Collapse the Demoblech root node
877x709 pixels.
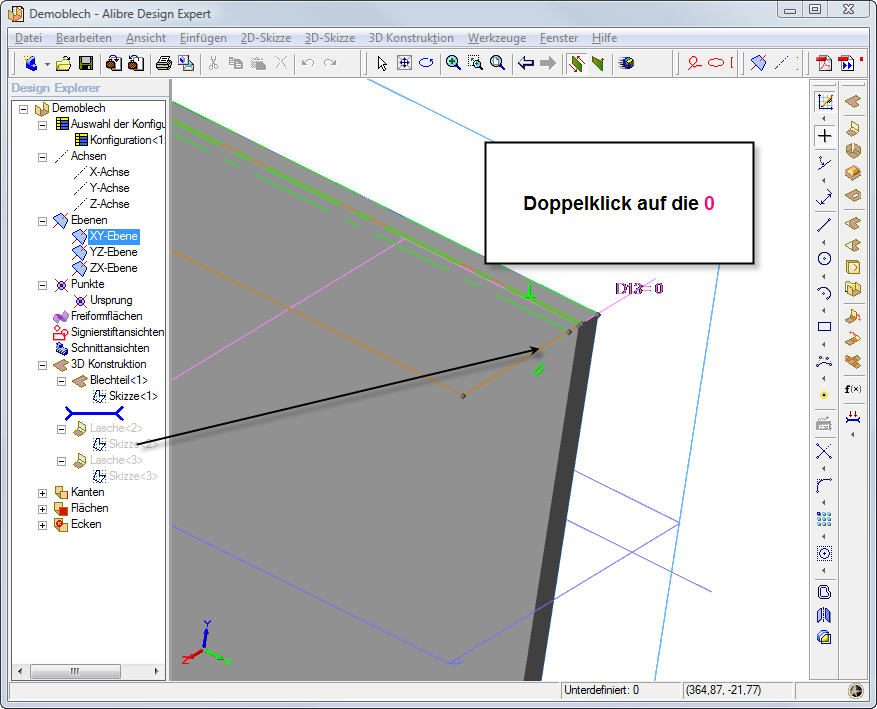click(23, 109)
